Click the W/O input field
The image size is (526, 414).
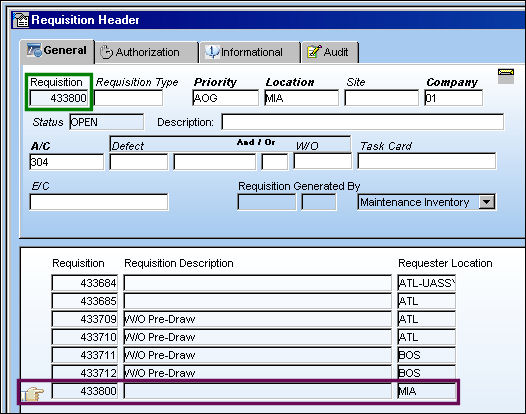pos(323,161)
